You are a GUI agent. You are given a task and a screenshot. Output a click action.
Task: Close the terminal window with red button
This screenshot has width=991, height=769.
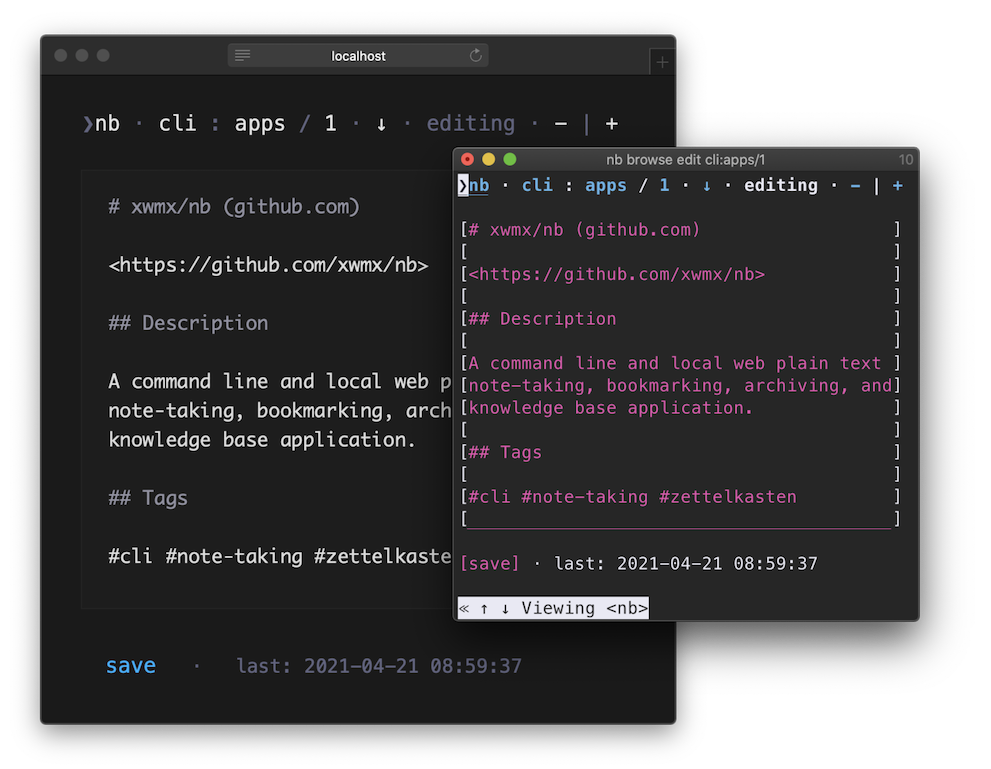(x=468, y=159)
